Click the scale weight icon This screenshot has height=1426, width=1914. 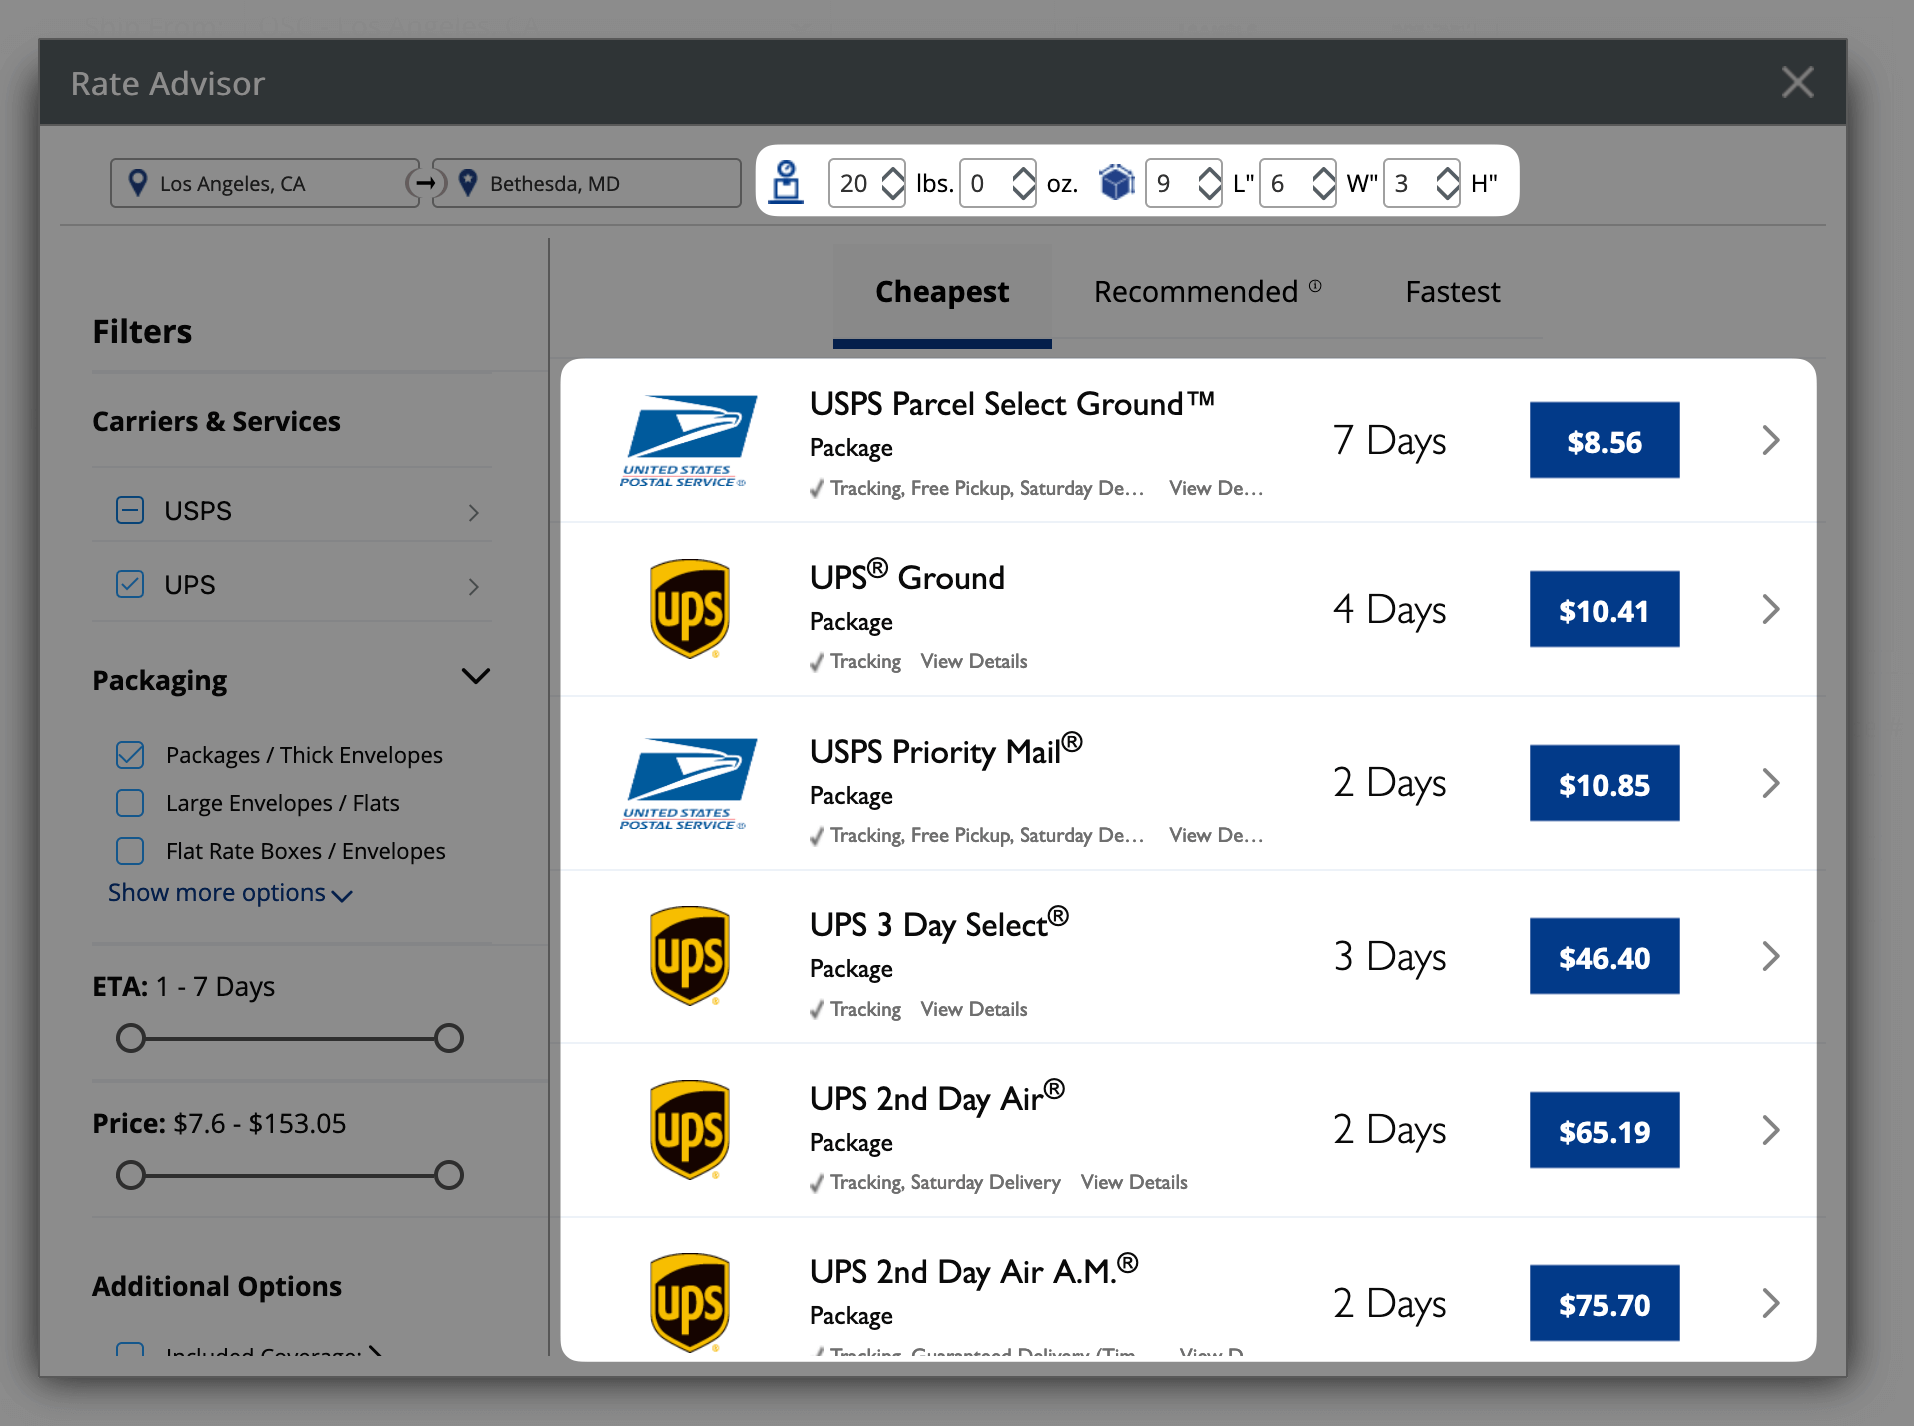tap(787, 182)
